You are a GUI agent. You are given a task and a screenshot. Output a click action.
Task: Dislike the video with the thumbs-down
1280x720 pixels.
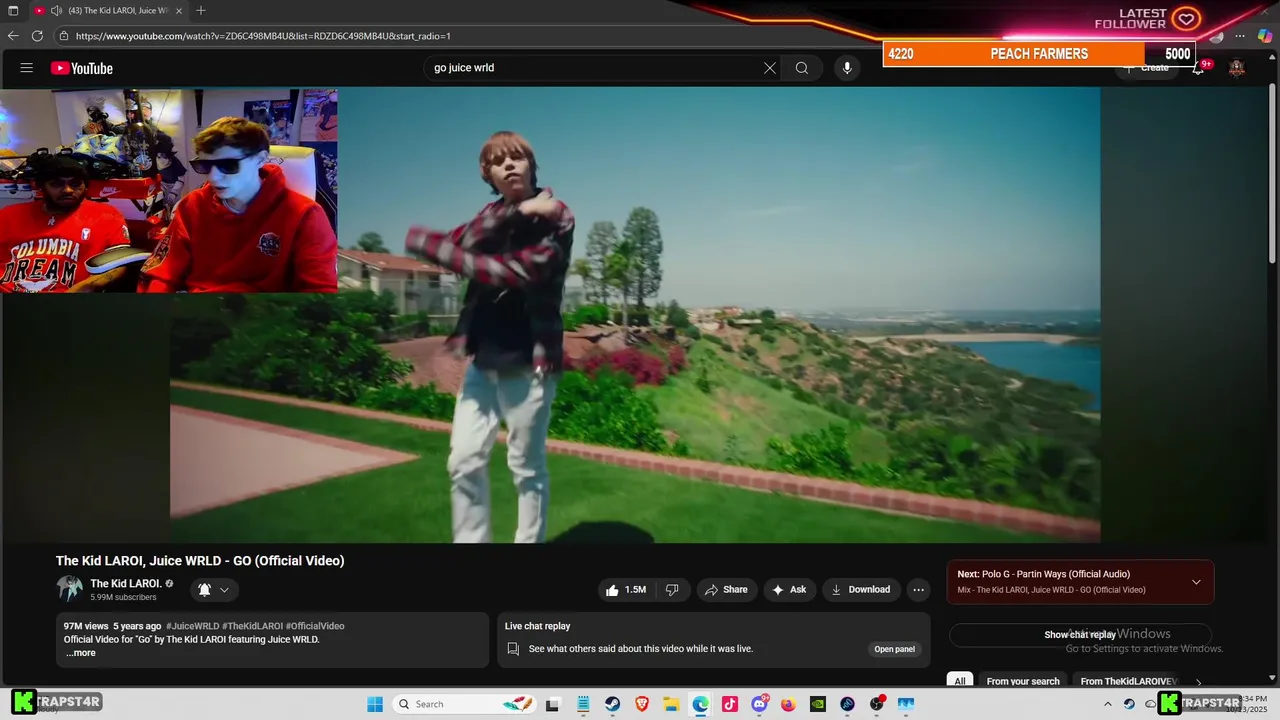click(672, 590)
